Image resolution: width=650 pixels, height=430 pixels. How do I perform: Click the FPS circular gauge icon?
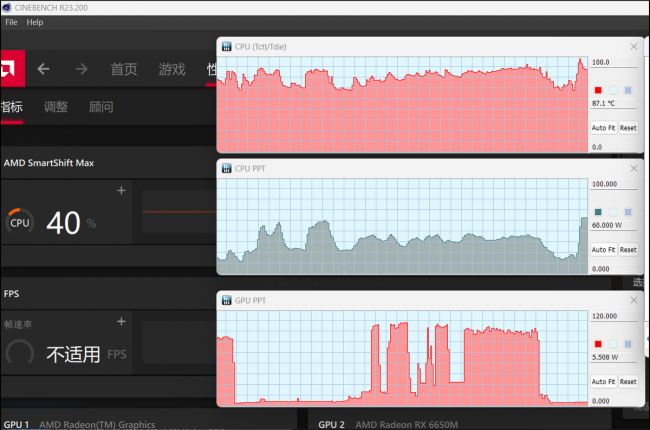point(19,354)
